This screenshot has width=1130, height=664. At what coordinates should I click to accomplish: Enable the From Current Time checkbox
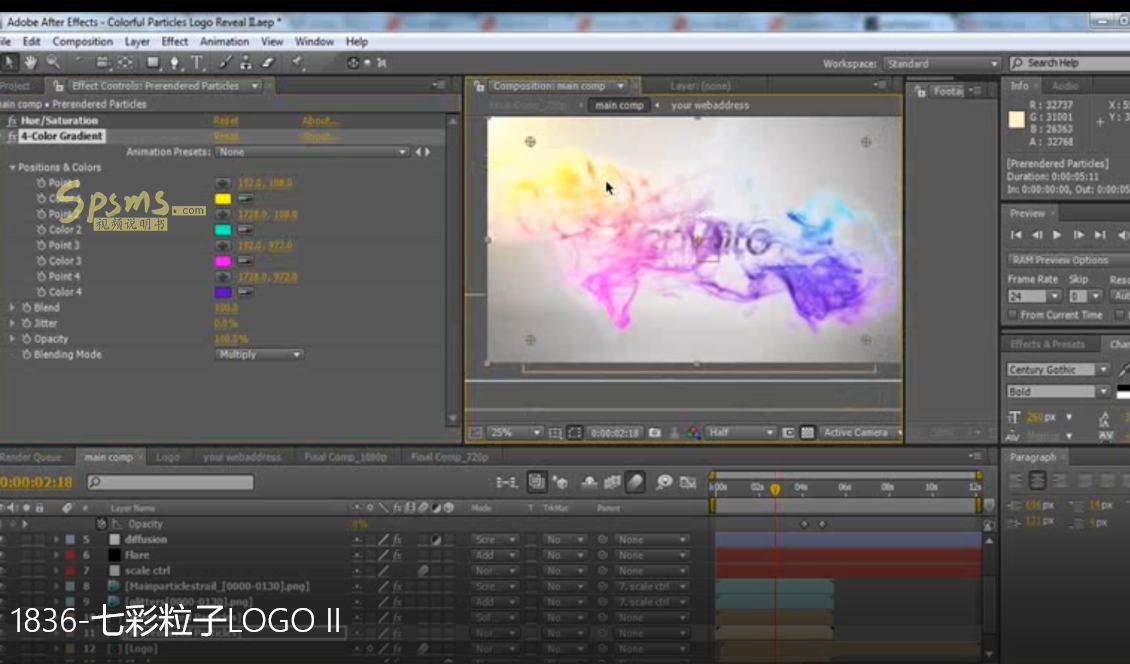tap(1013, 315)
